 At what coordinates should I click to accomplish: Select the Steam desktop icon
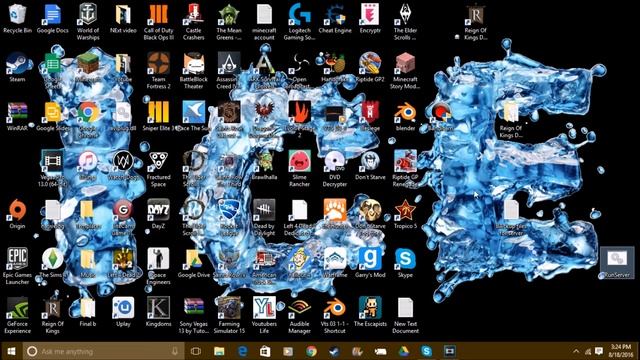click(17, 68)
